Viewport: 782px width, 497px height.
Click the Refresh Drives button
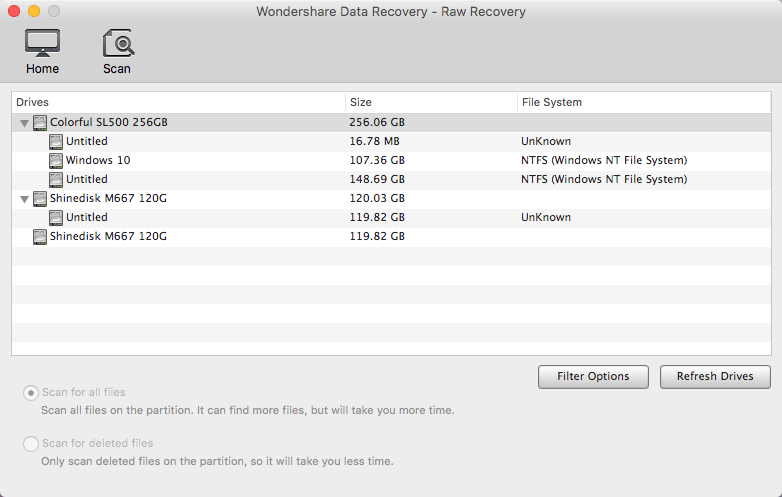tap(715, 376)
